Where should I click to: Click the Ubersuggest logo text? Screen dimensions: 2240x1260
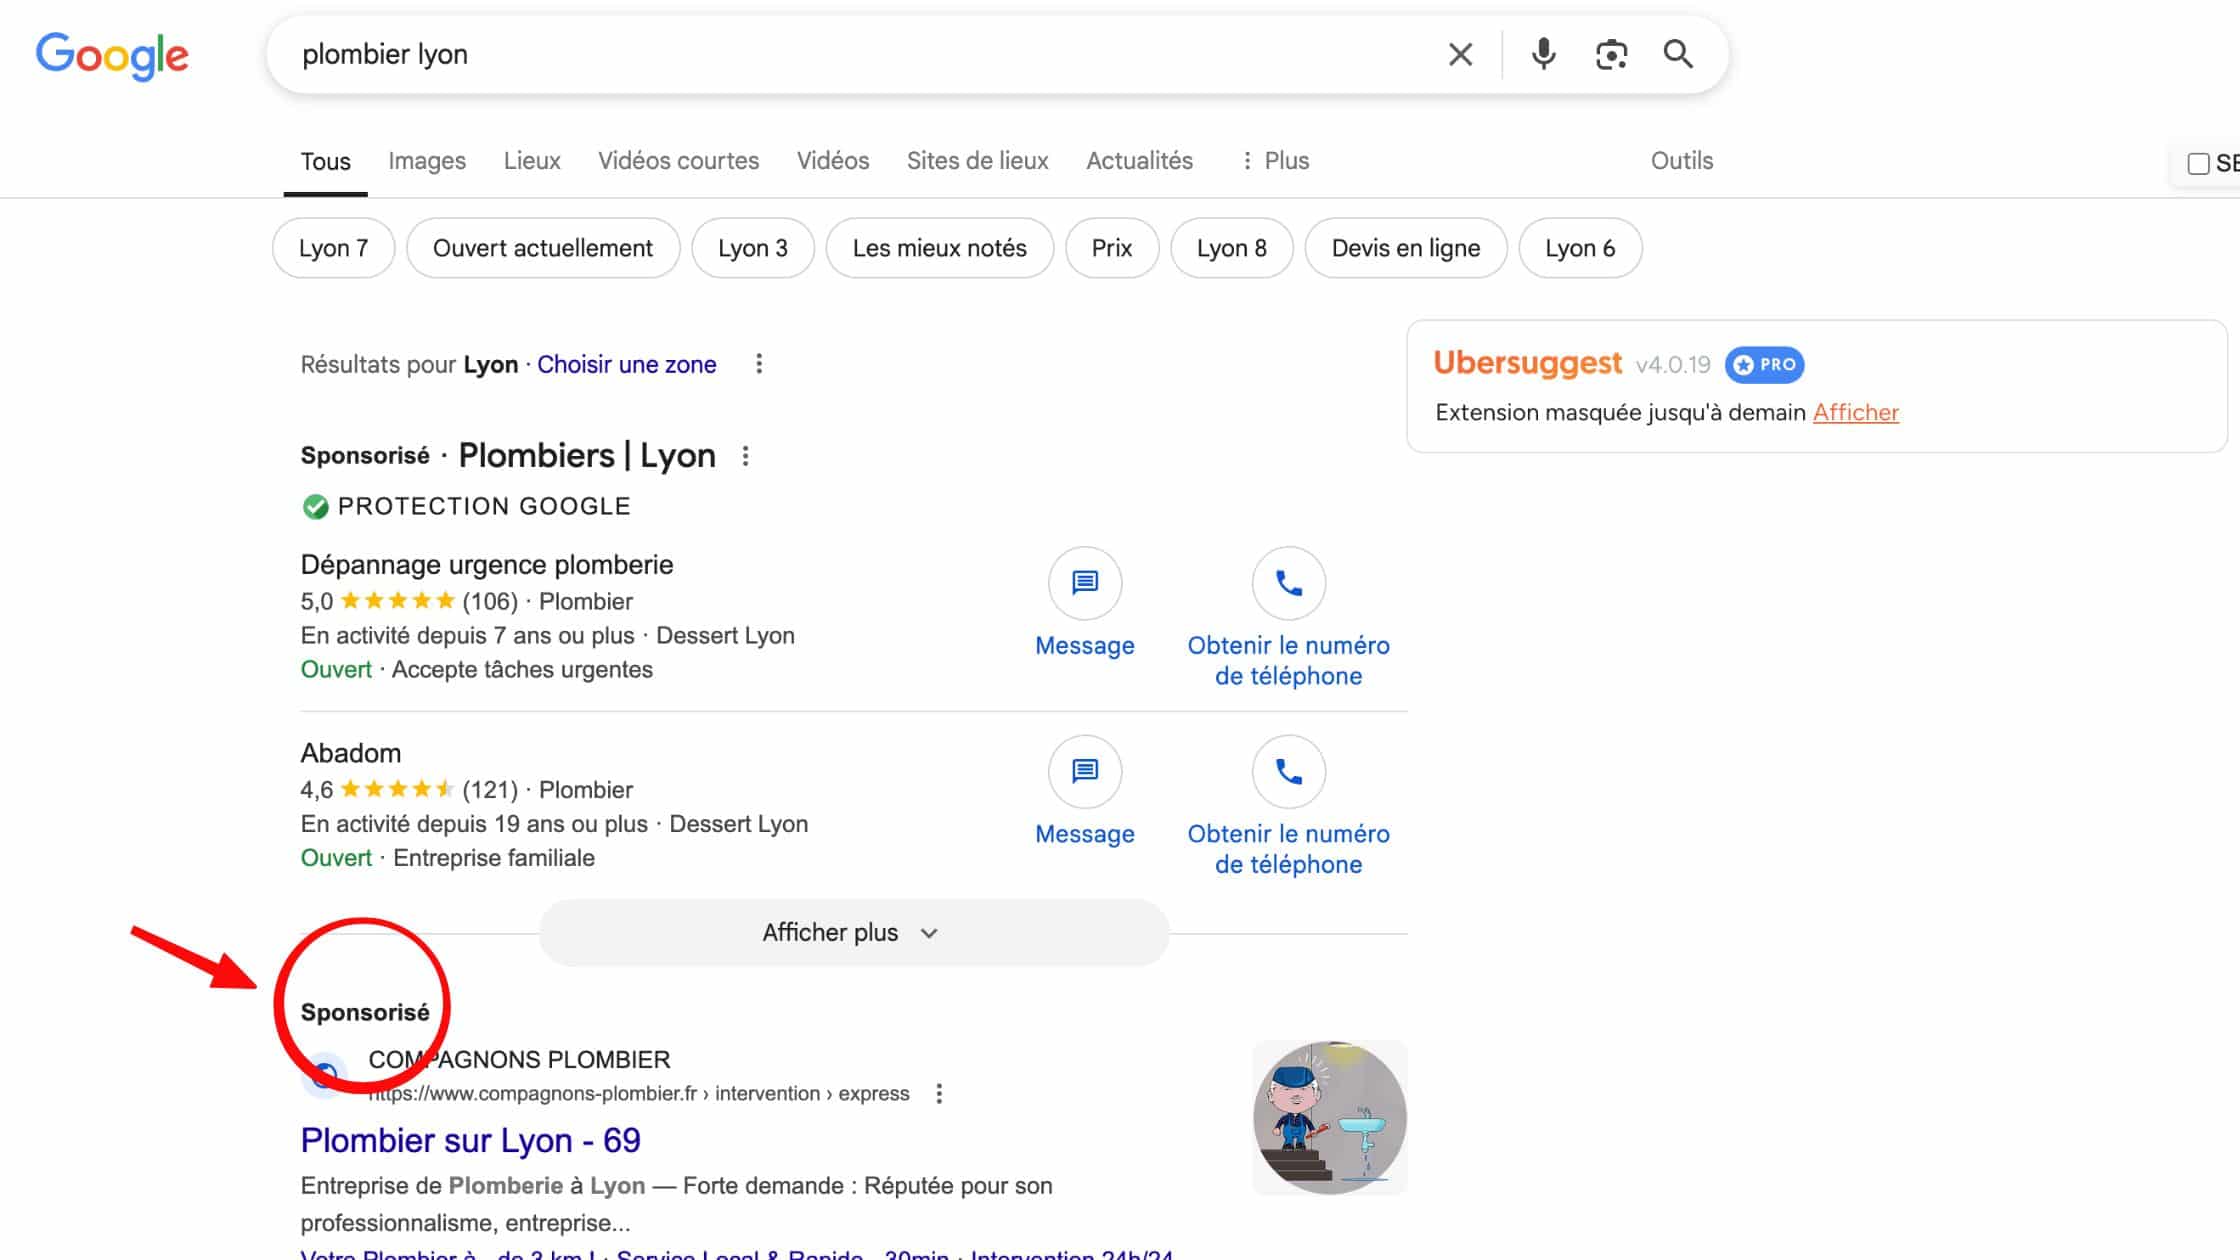(x=1527, y=363)
